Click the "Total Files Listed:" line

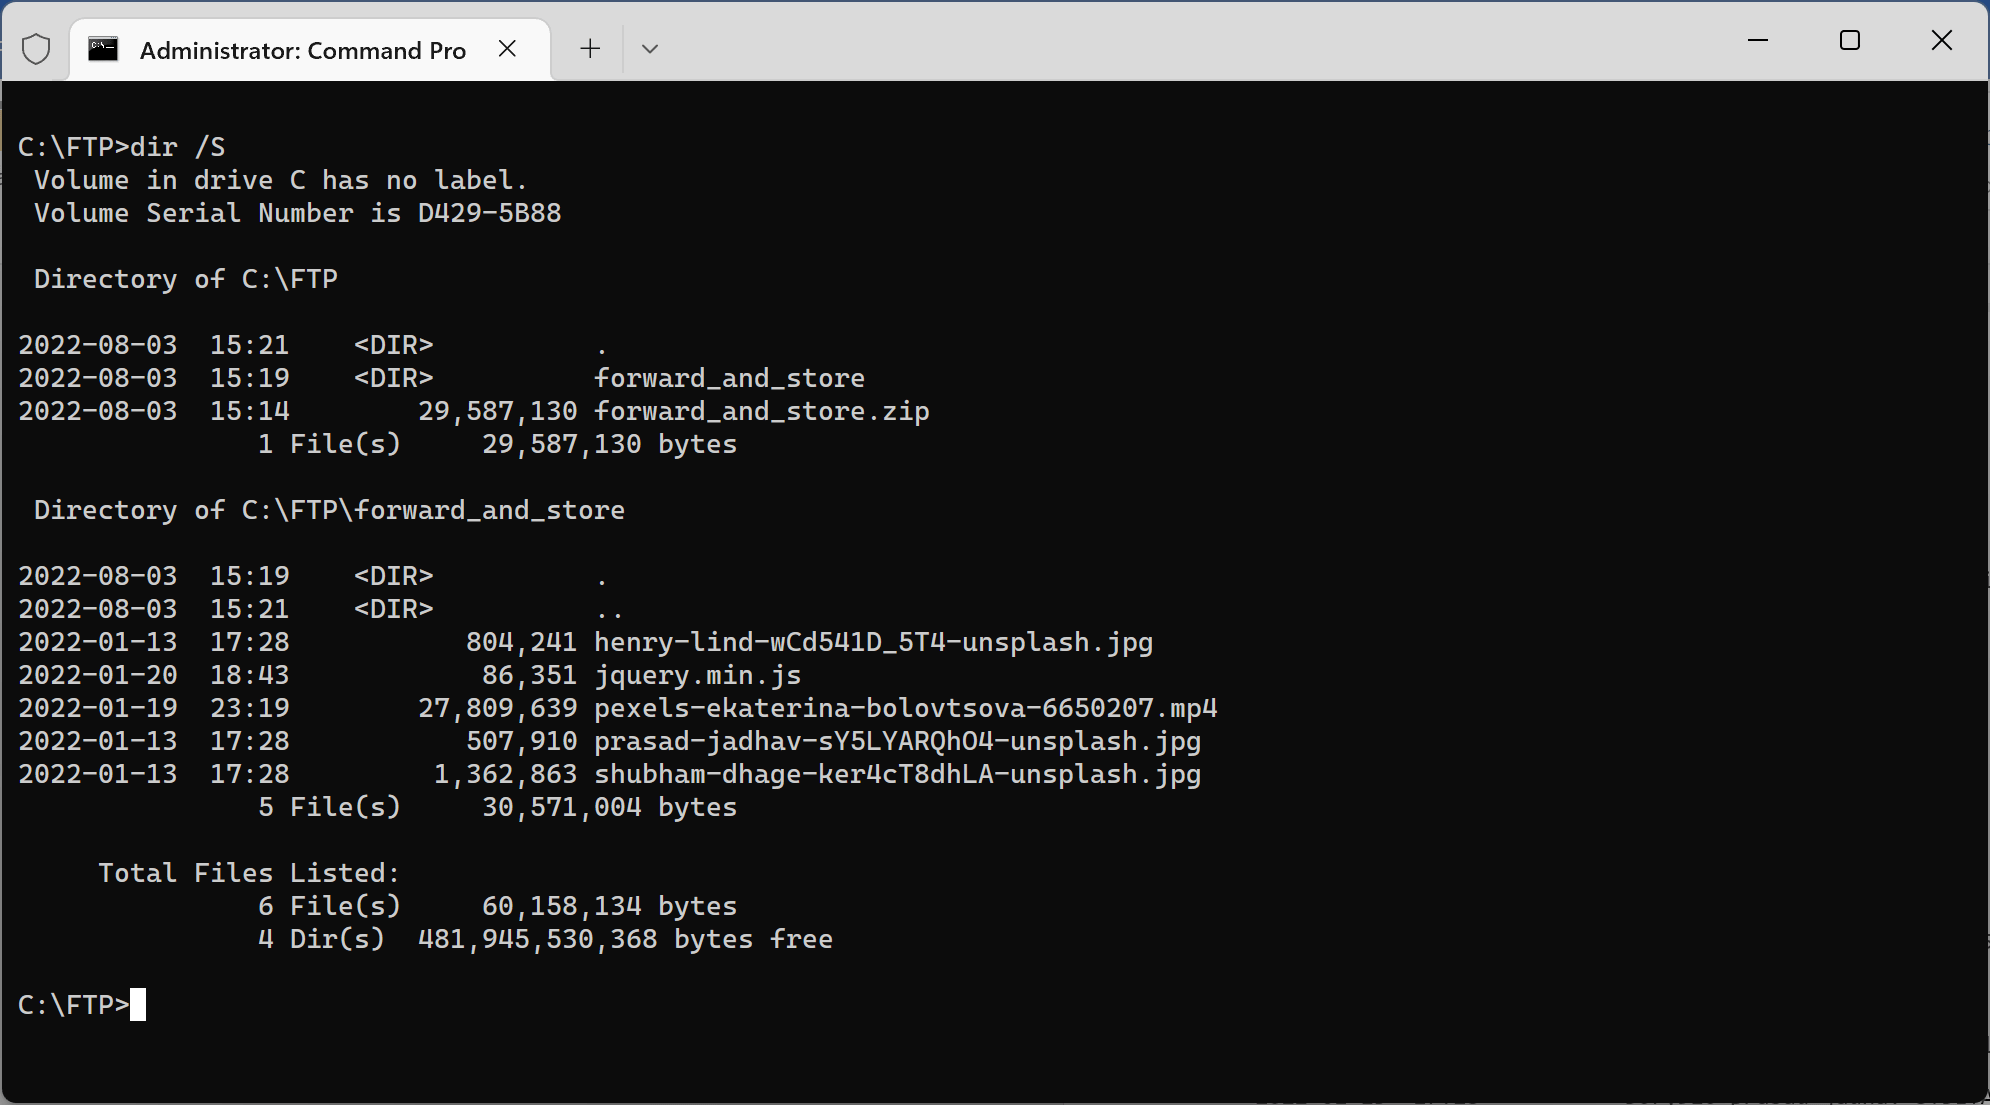point(248,873)
